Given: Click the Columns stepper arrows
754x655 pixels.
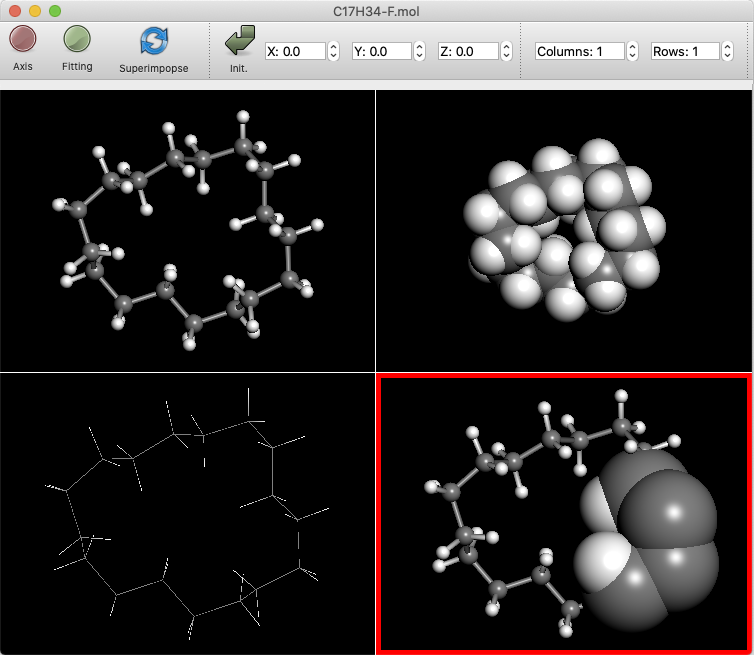Looking at the screenshot, I should click(x=632, y=51).
